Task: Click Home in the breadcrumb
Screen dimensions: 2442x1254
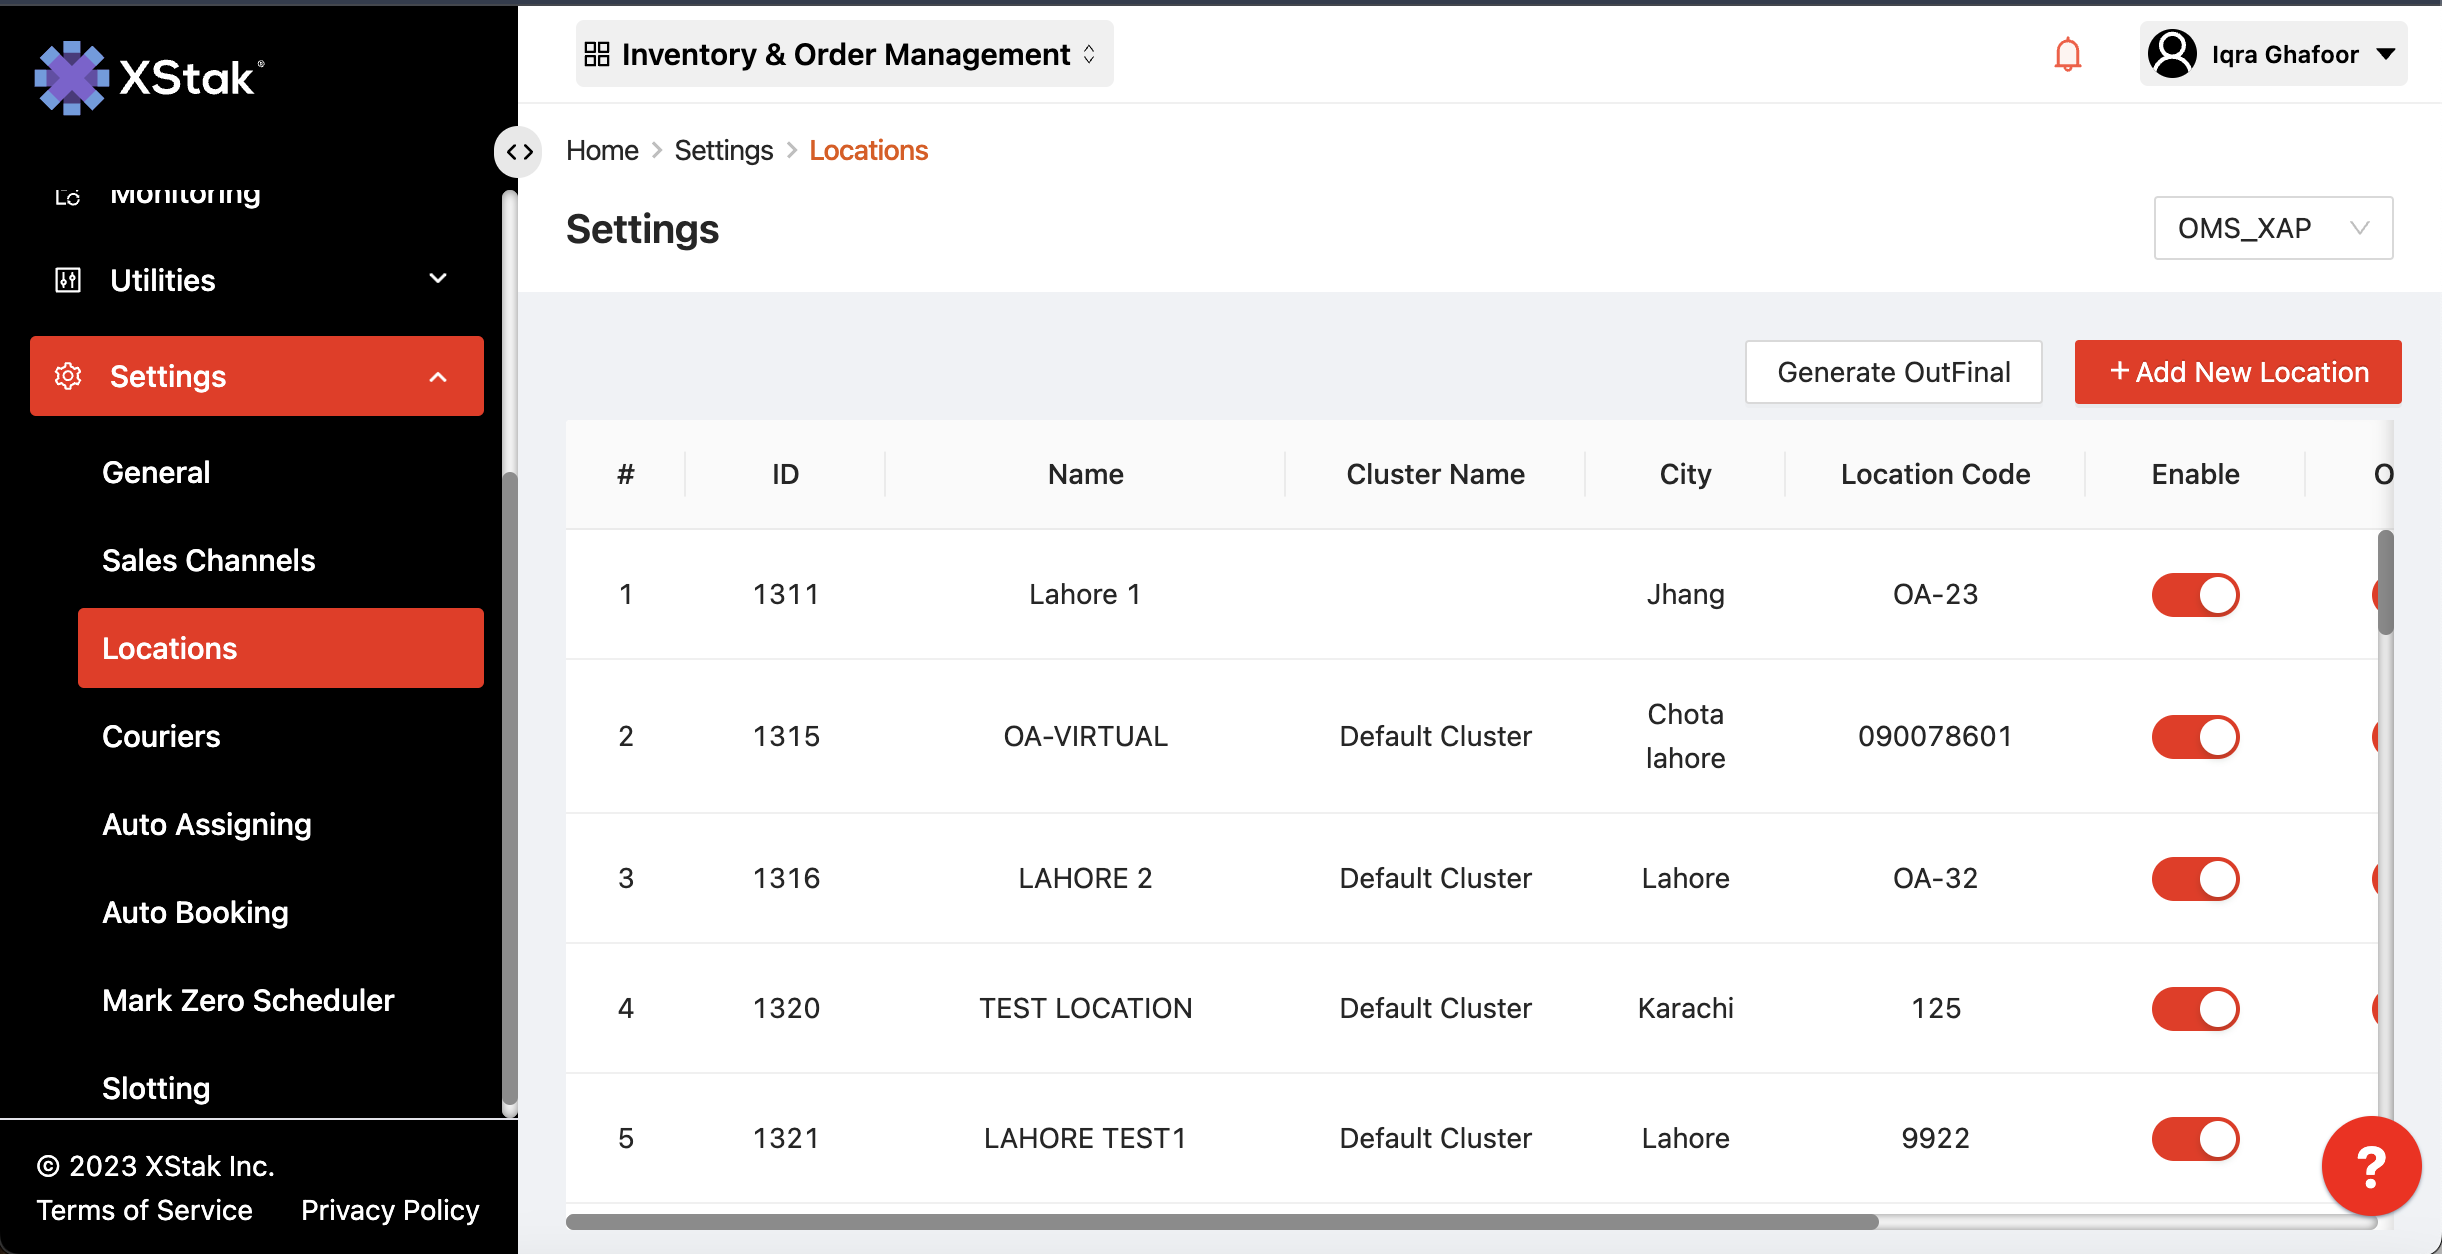Action: [602, 150]
